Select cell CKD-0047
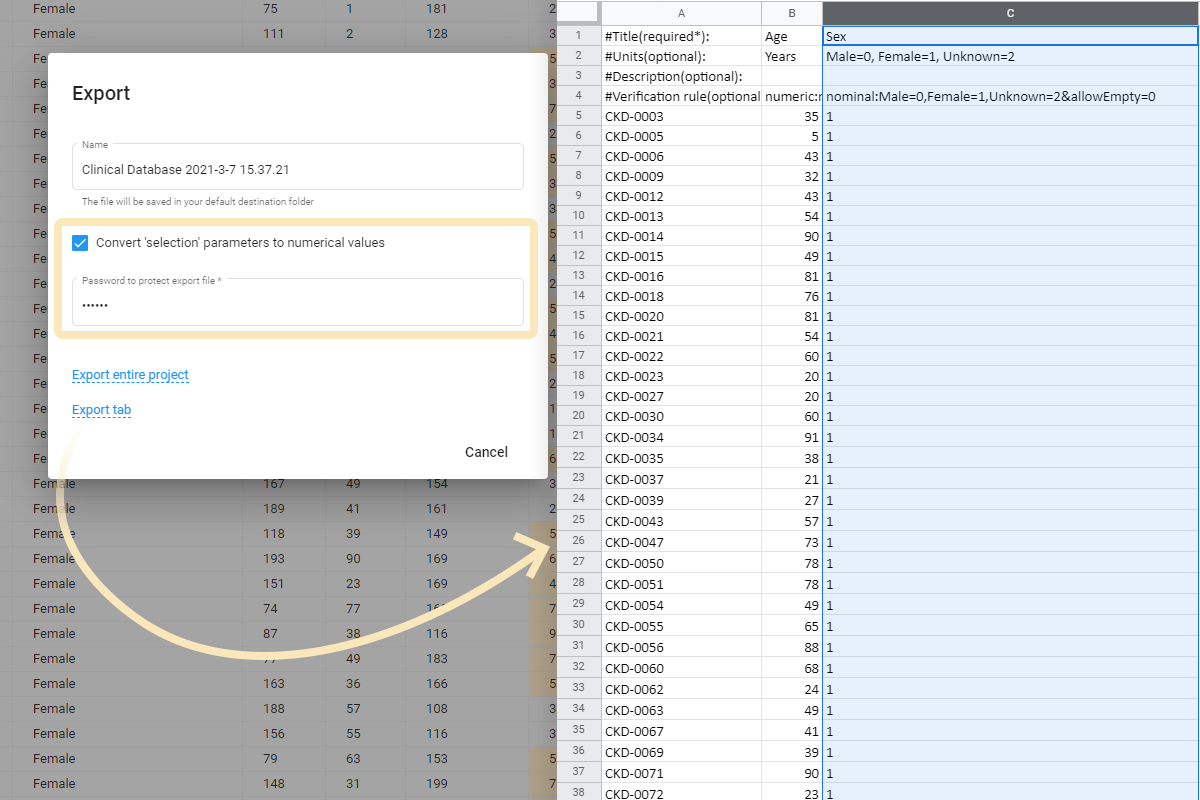The height and width of the screenshot is (800, 1200). (681, 542)
